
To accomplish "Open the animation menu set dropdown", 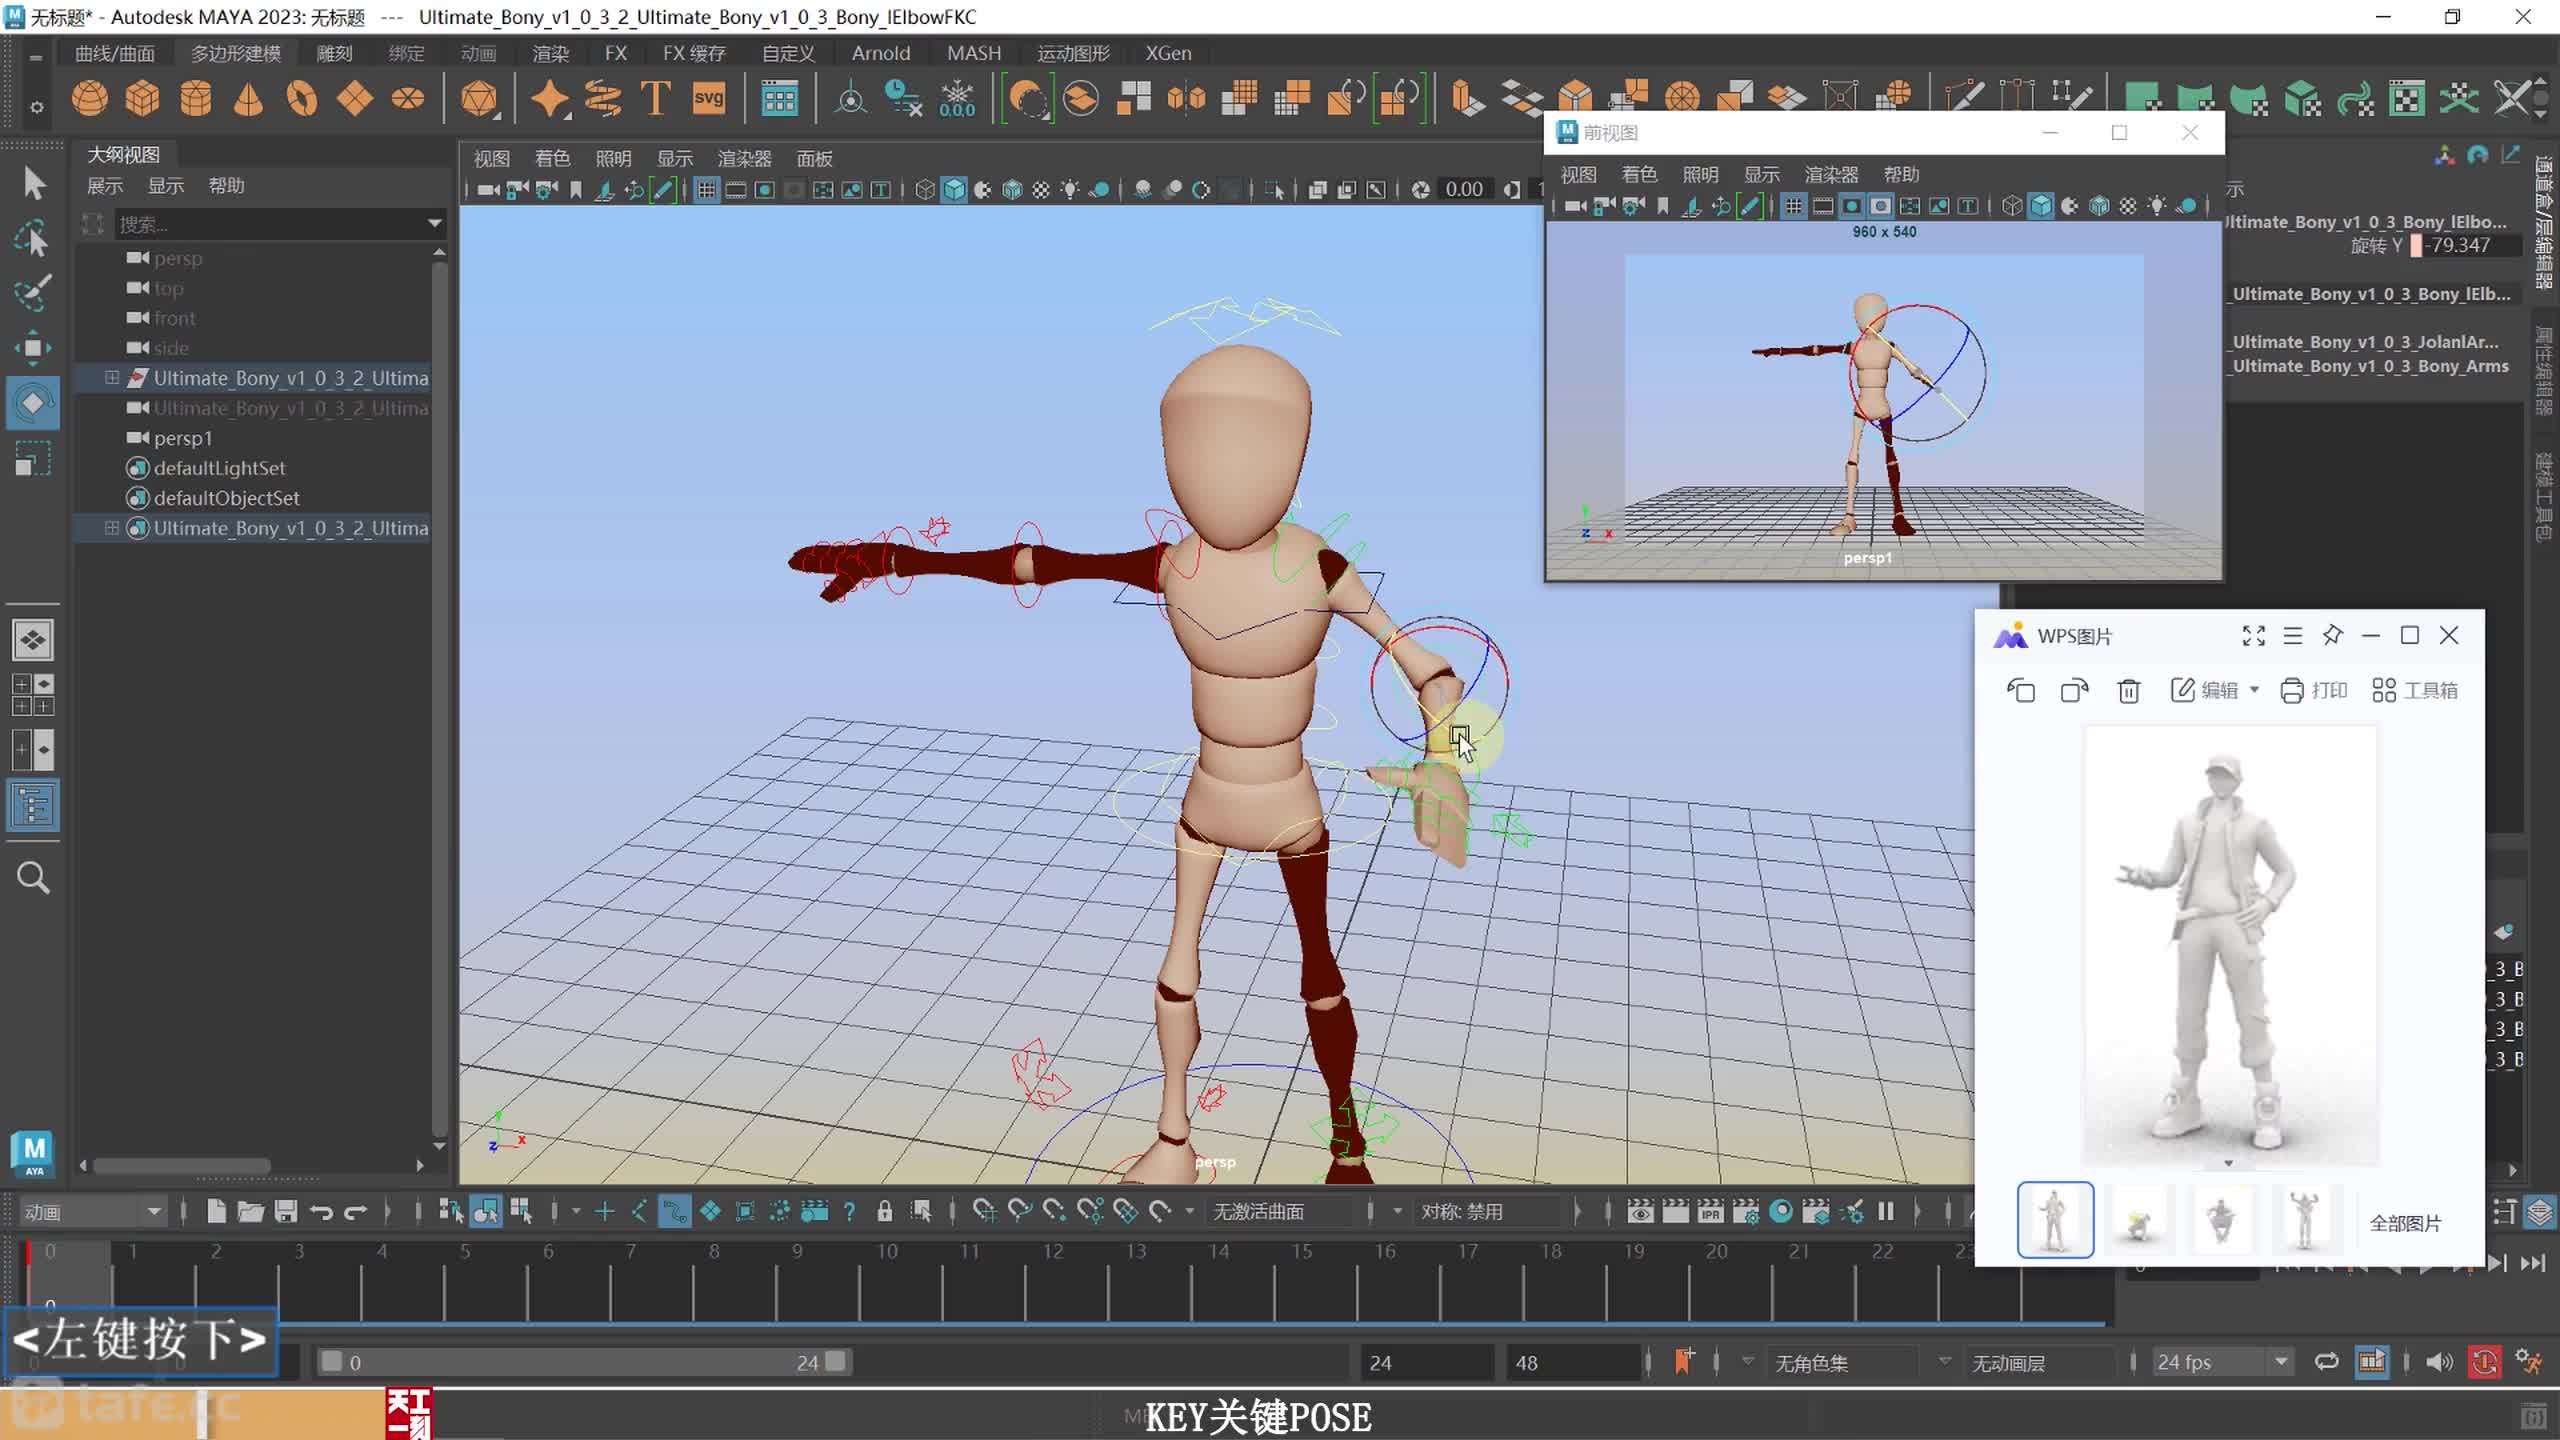I will pyautogui.click(x=92, y=1212).
